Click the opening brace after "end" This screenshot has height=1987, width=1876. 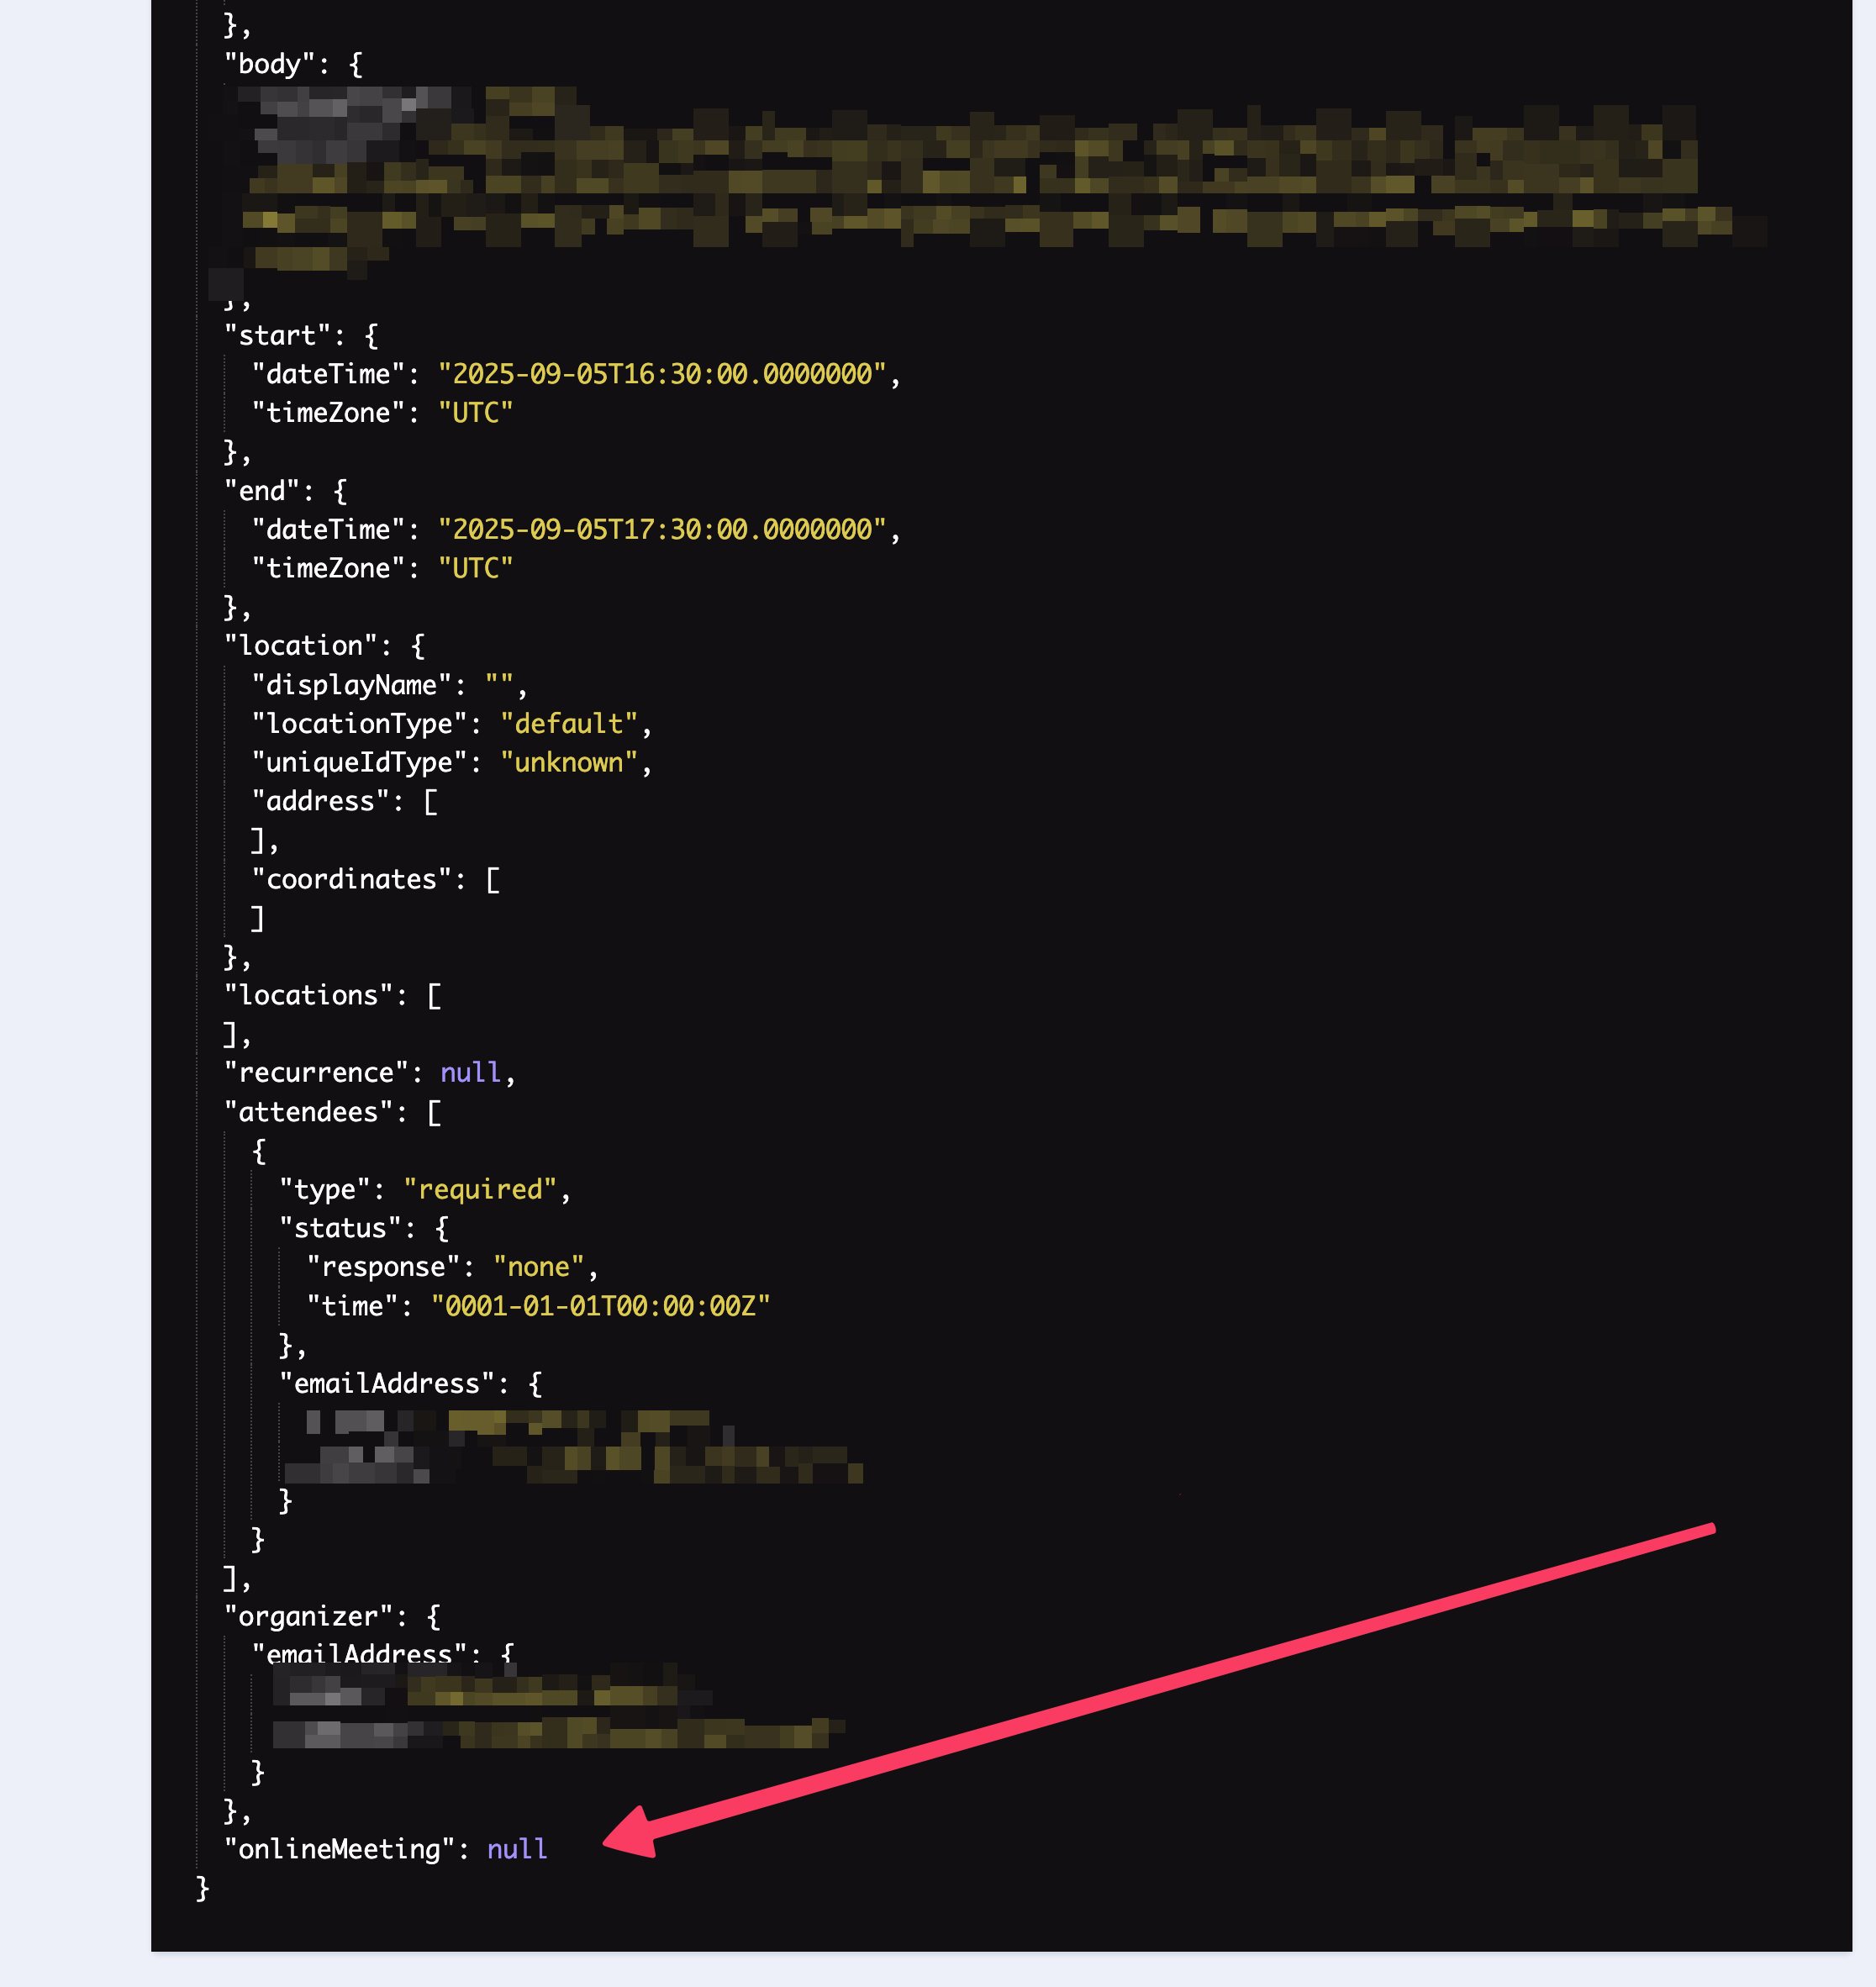[340, 491]
